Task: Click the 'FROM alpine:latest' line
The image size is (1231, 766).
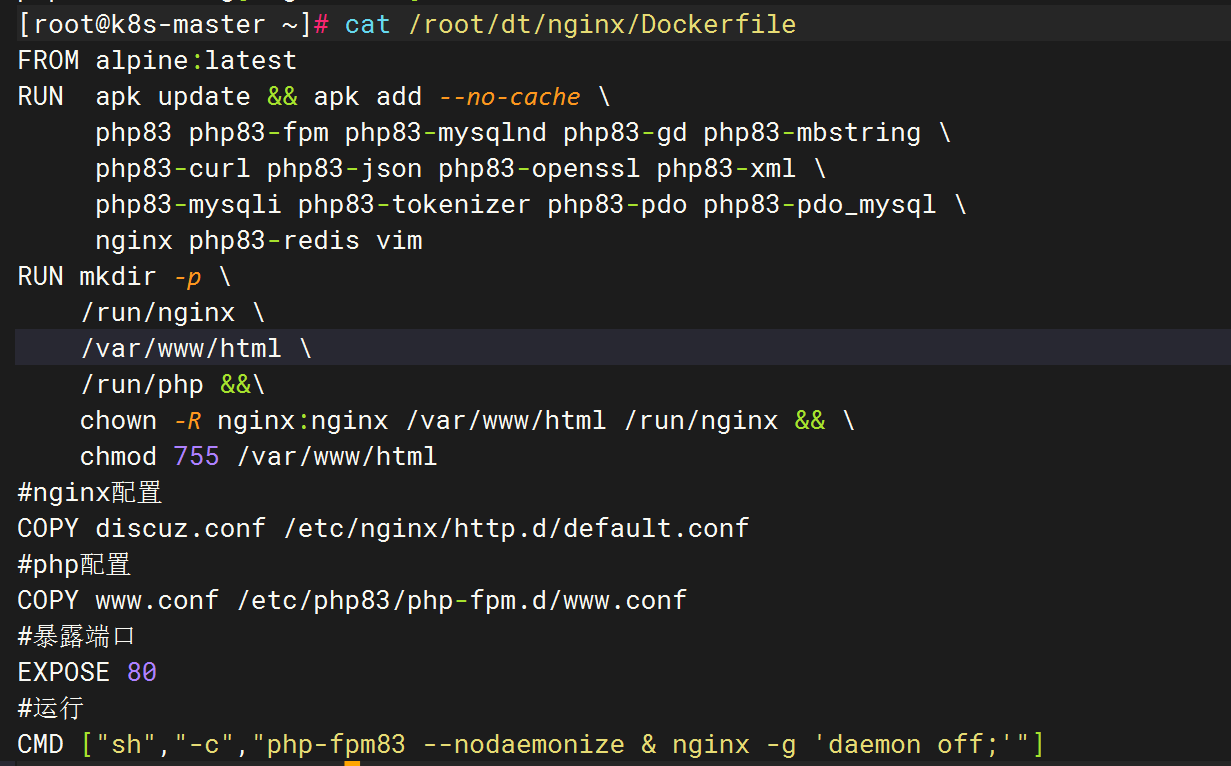Action: click(157, 60)
